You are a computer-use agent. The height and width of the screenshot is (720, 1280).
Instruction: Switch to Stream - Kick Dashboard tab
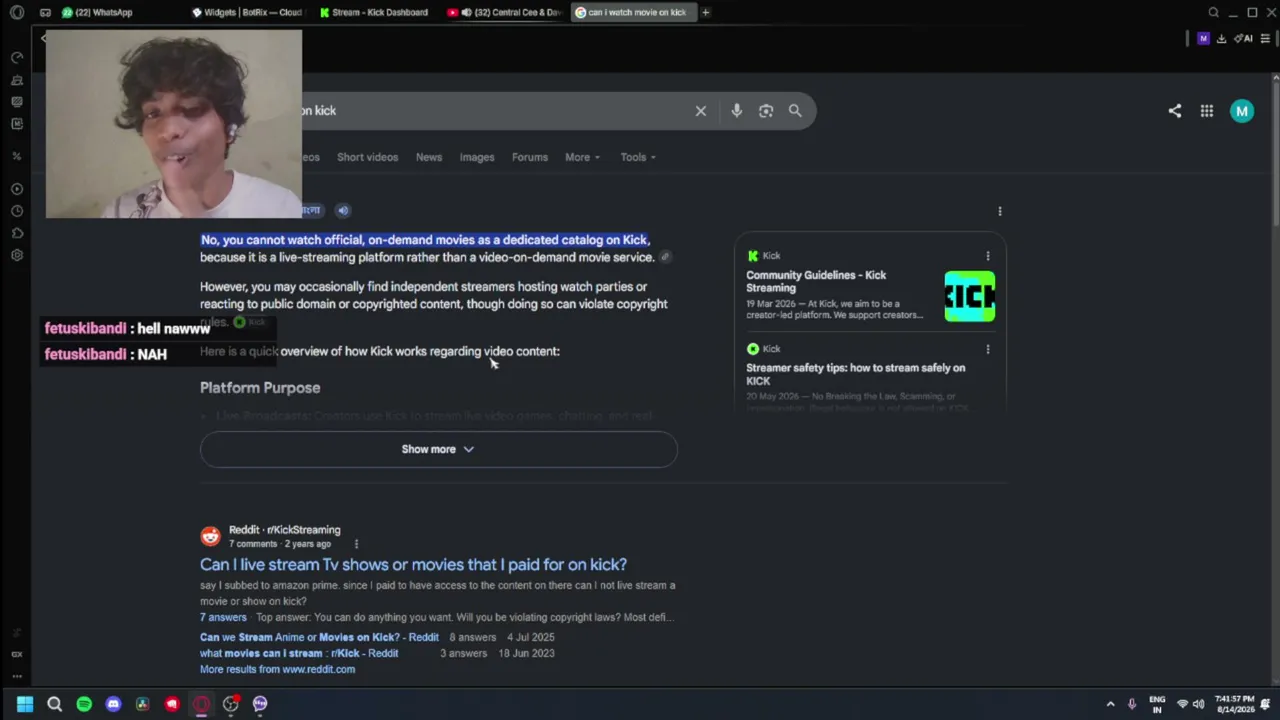375,13
